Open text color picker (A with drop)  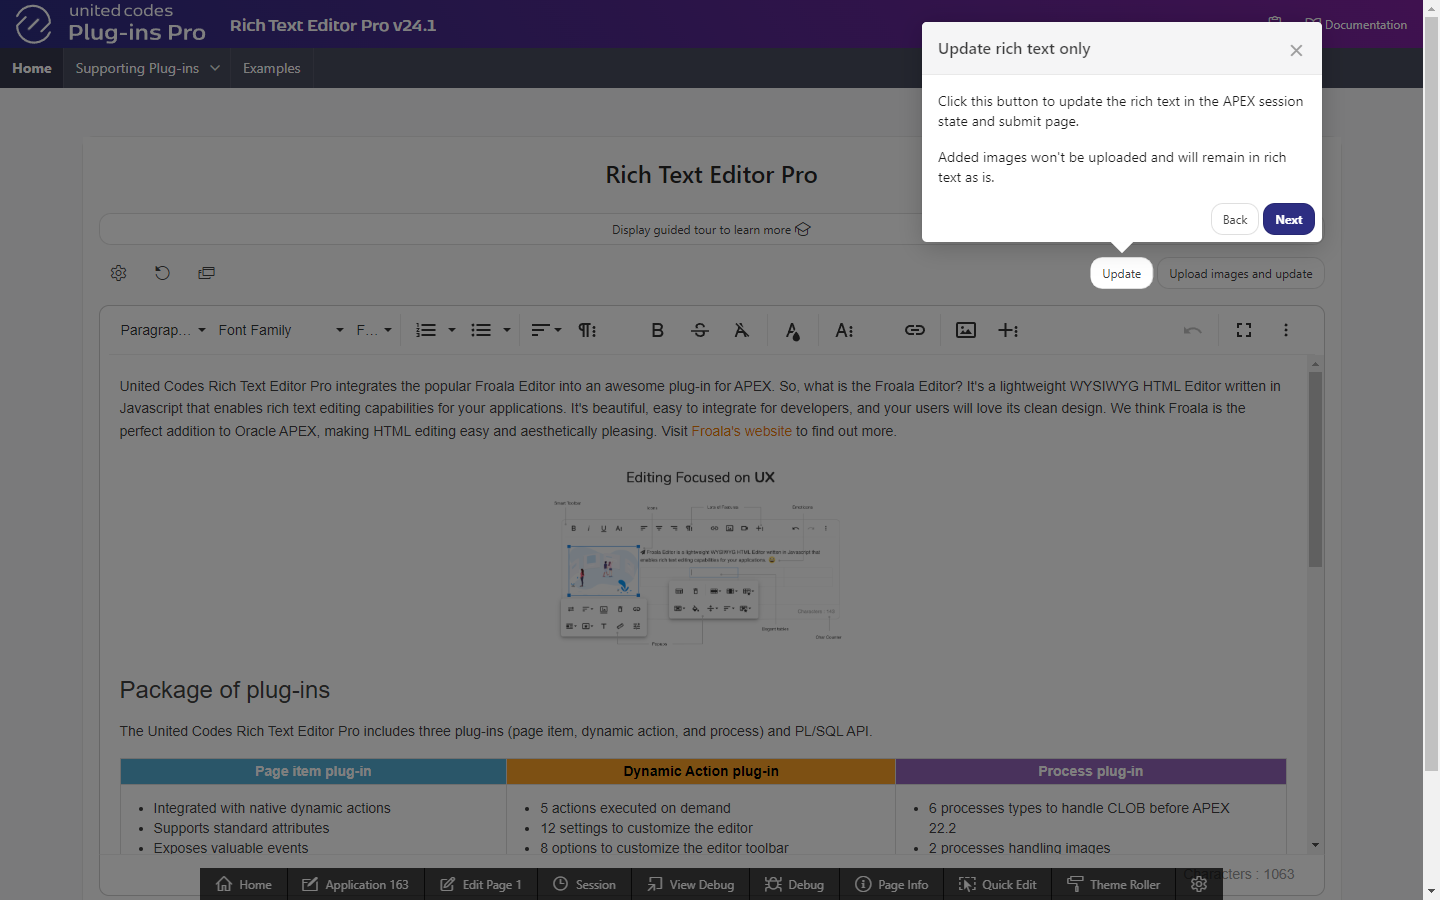(792, 330)
